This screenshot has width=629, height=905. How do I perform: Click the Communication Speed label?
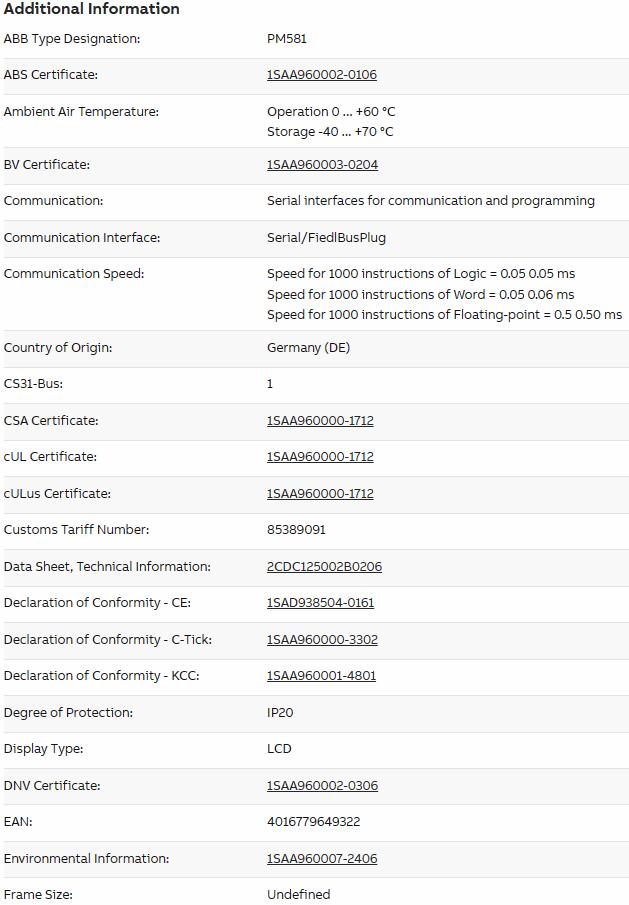pyautogui.click(x=74, y=274)
